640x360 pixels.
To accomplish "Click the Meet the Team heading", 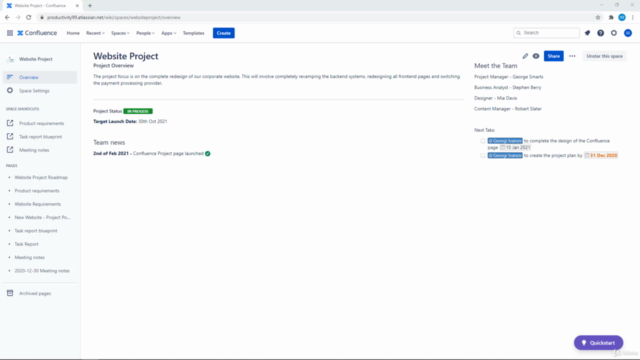I will 496,66.
